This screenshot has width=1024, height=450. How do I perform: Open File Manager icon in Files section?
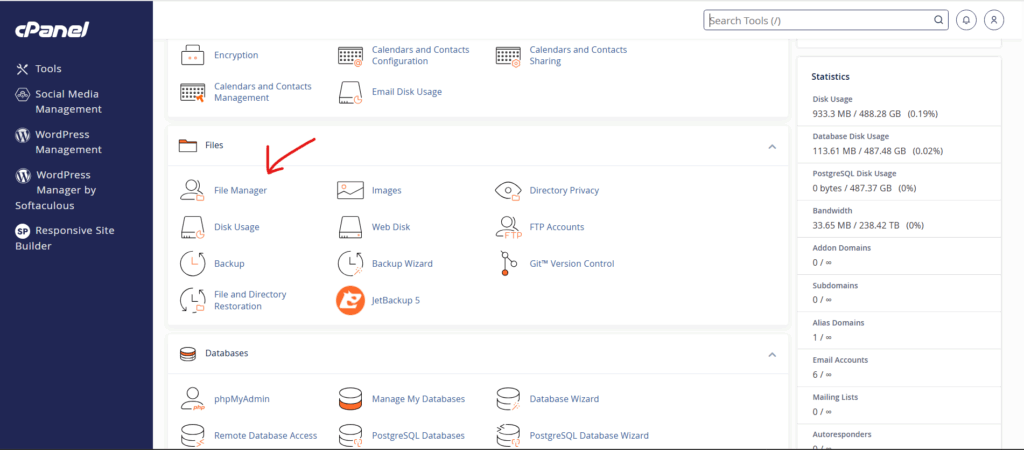coord(192,190)
